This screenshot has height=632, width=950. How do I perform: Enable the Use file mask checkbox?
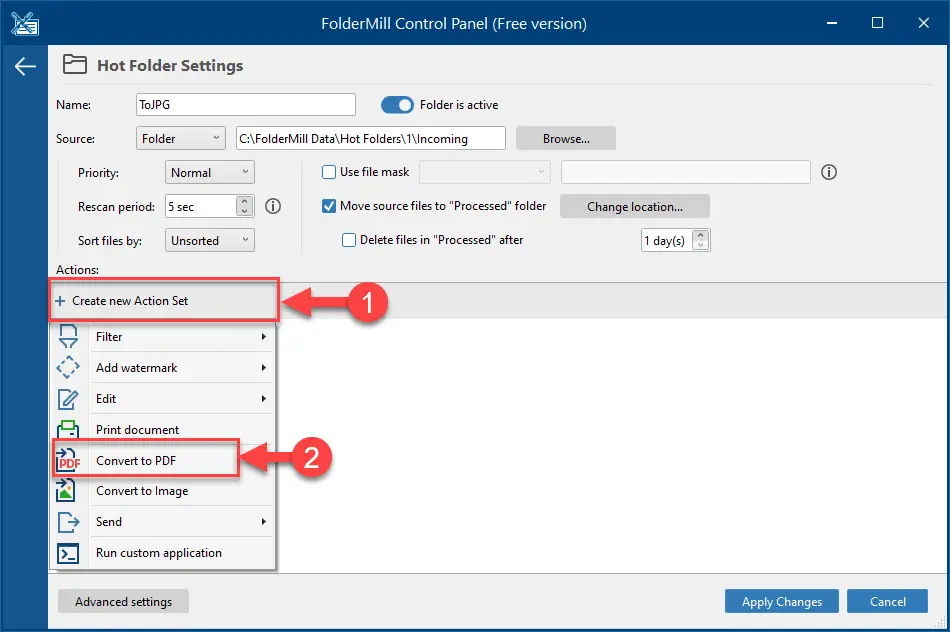pyautogui.click(x=328, y=172)
